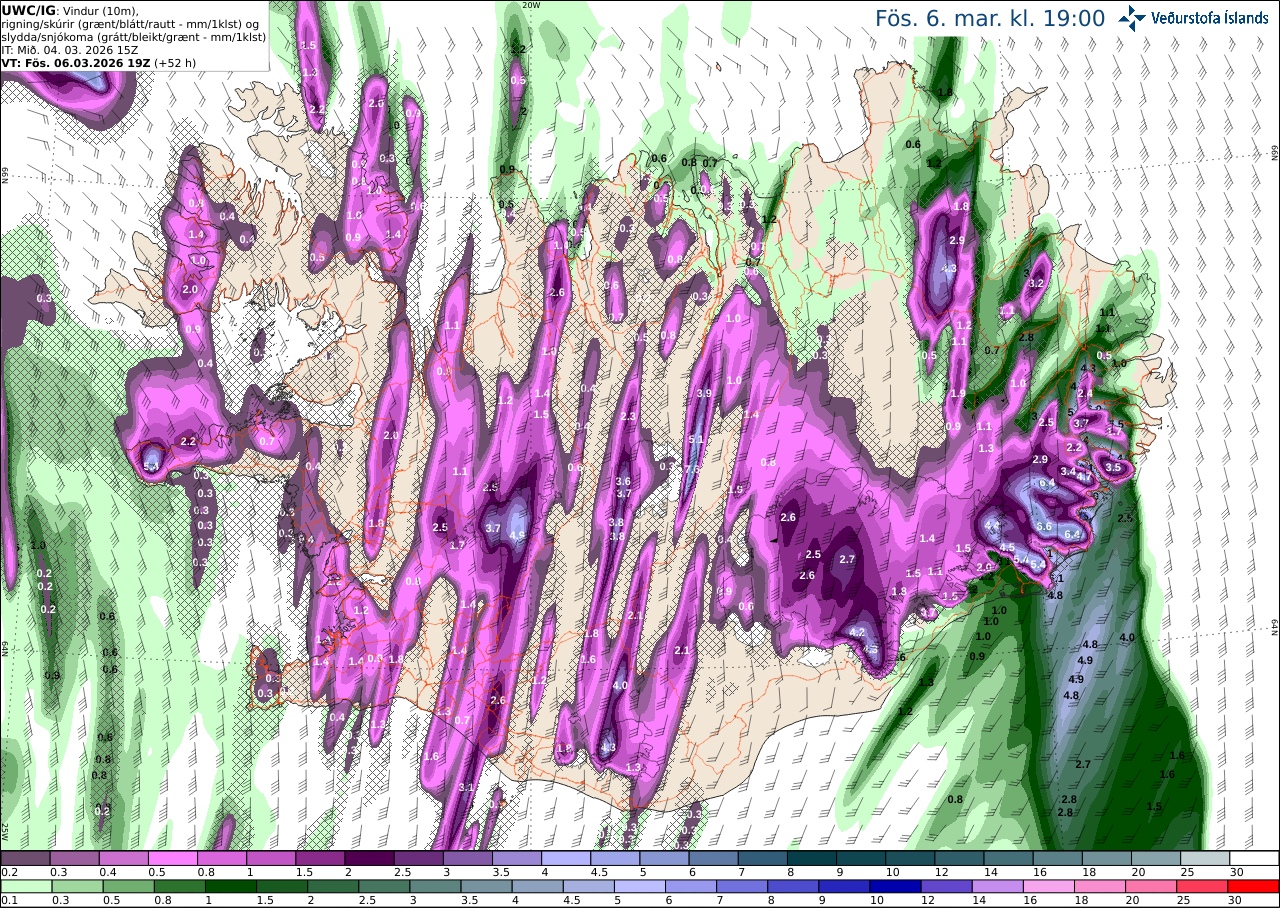Click the Veðurstofa Íslands name text

pyautogui.click(x=1210, y=18)
